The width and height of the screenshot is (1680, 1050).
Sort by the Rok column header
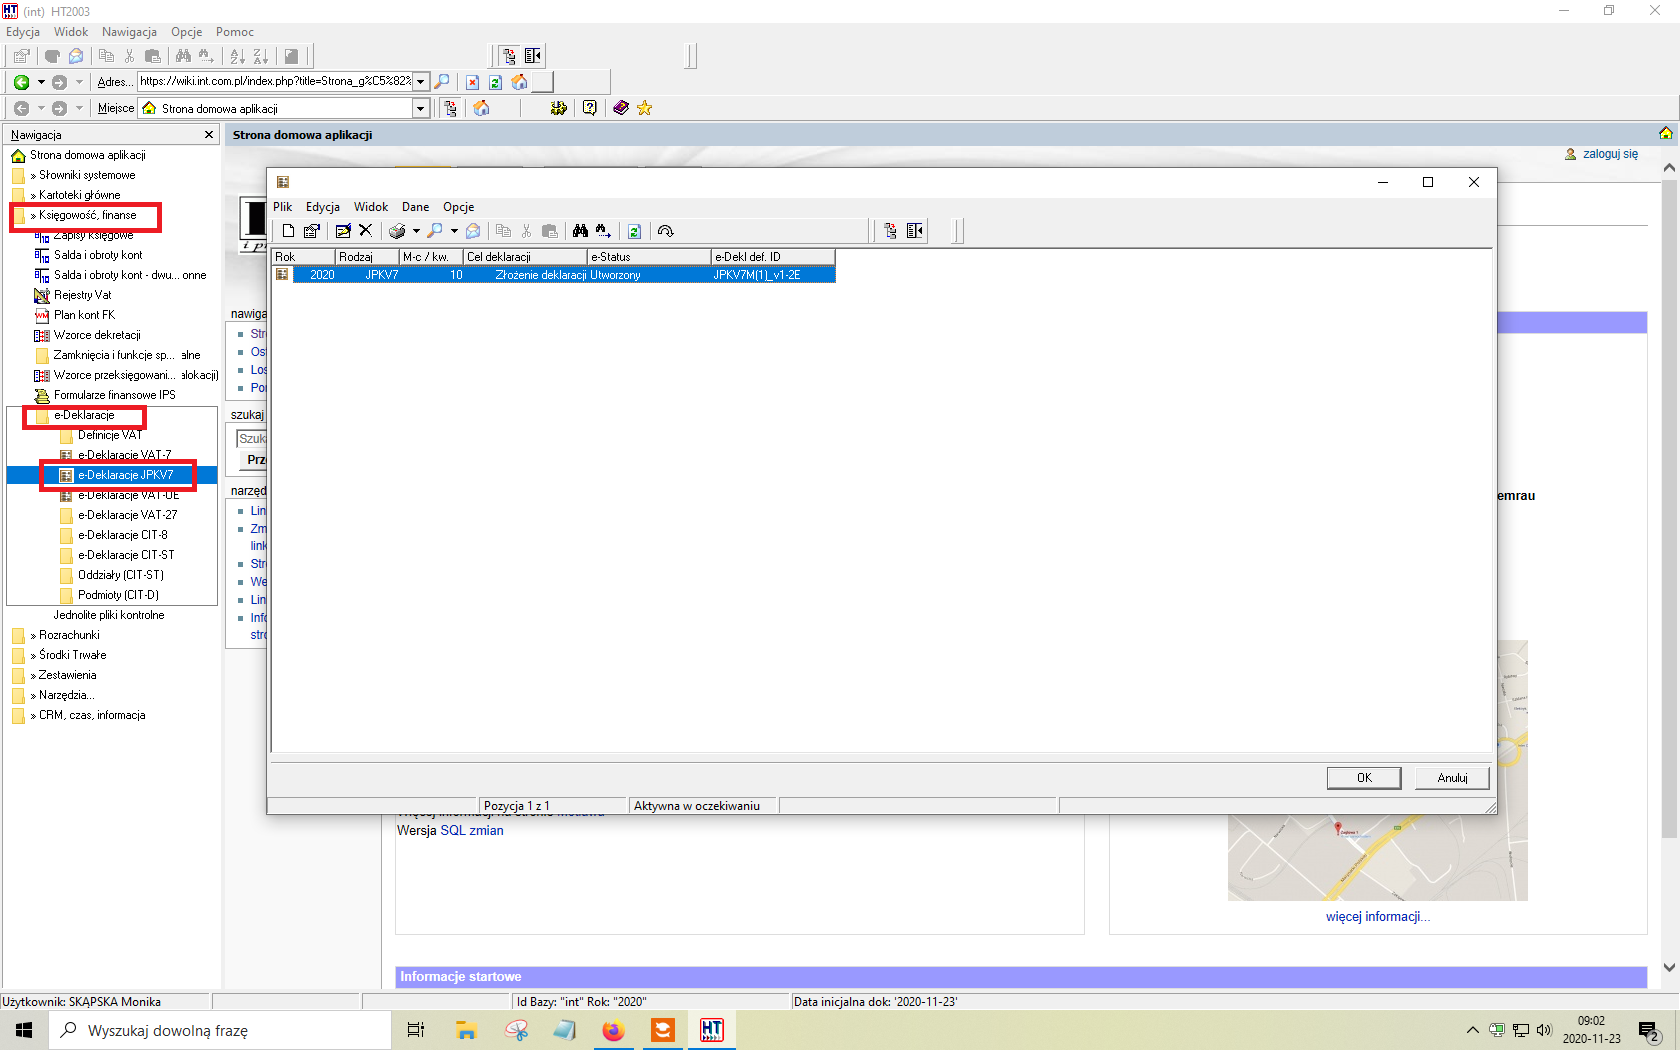point(304,257)
